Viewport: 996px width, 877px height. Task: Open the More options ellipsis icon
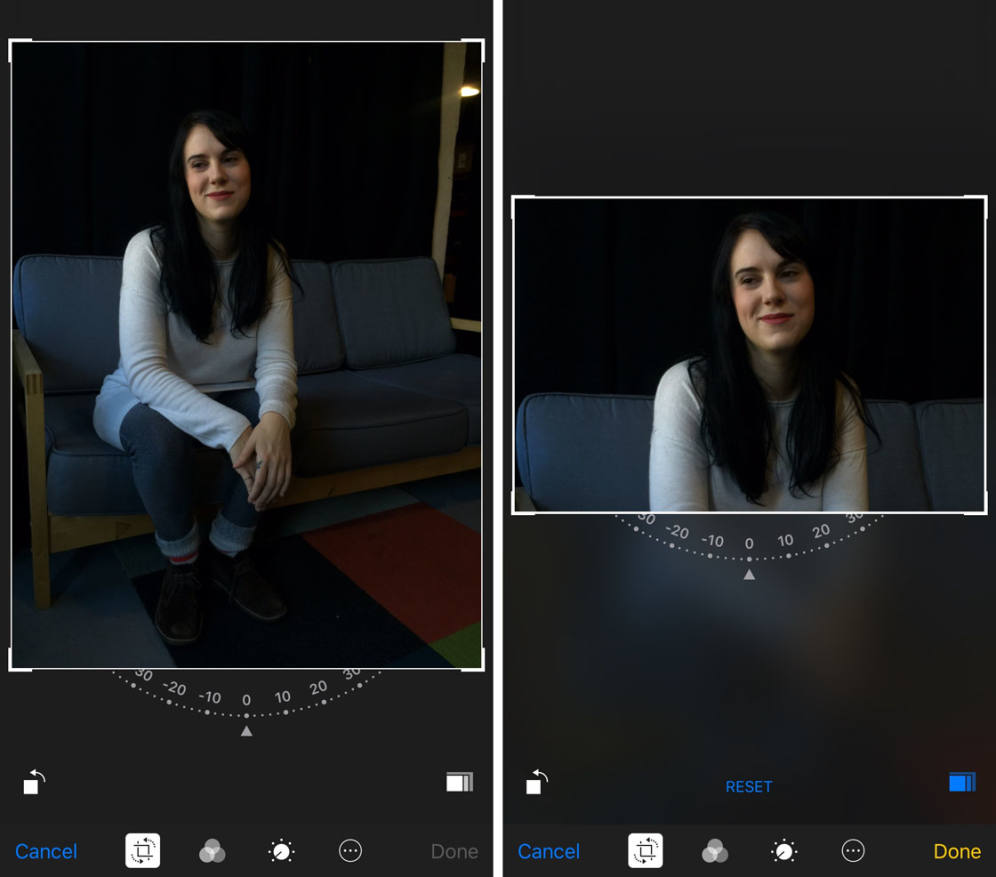tap(350, 851)
